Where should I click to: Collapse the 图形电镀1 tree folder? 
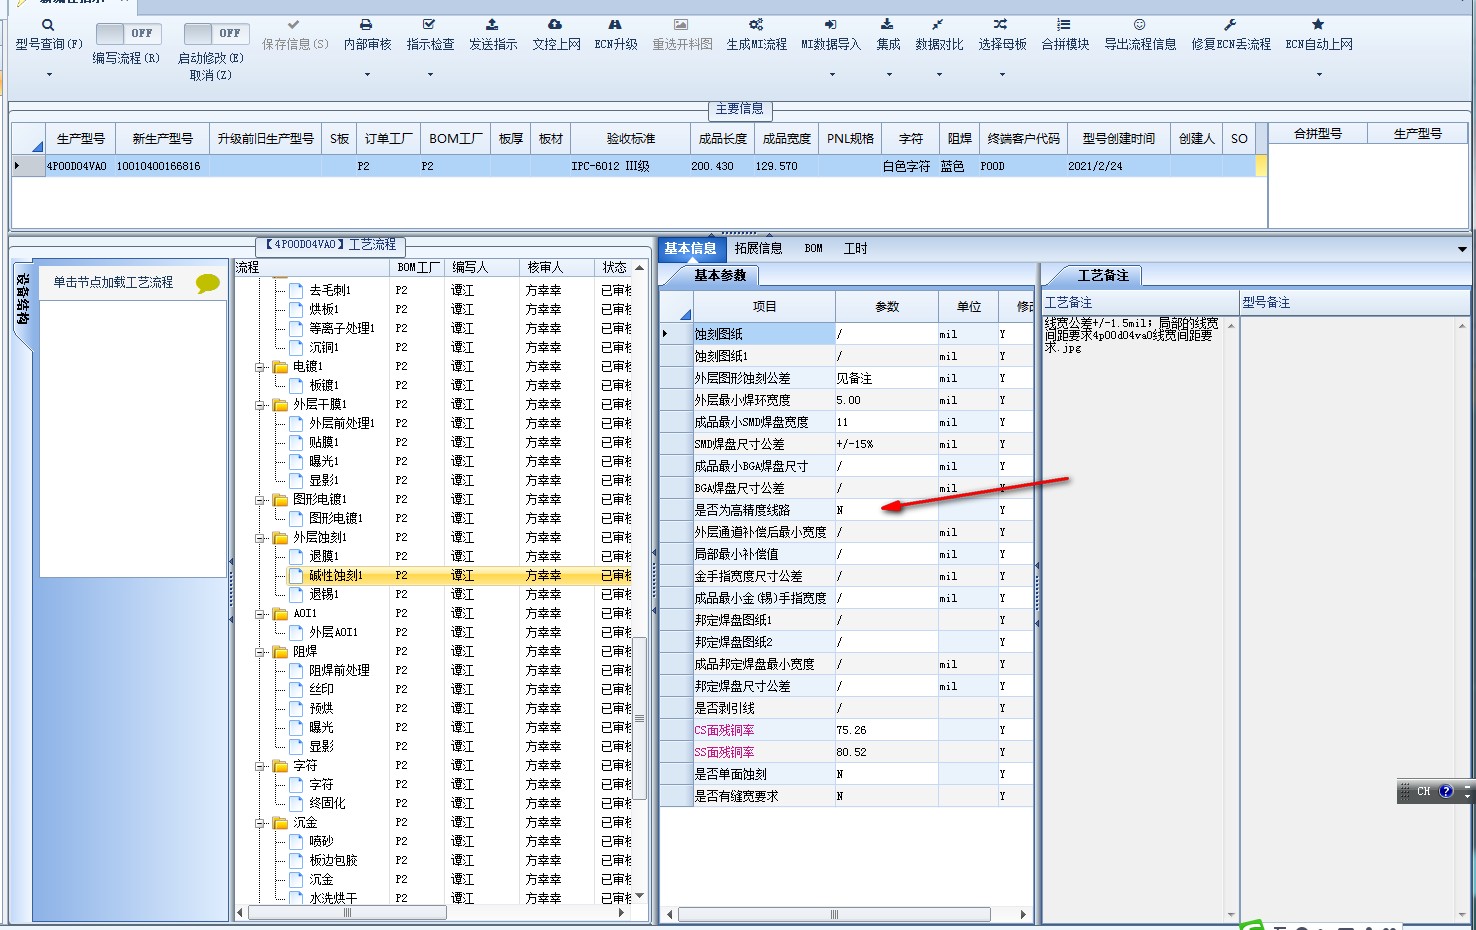260,500
